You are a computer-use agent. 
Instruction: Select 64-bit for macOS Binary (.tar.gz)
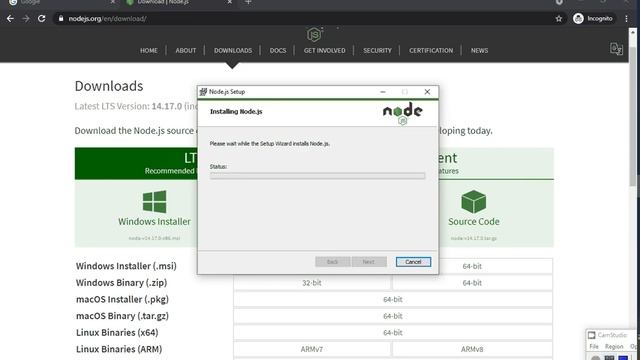click(393, 316)
